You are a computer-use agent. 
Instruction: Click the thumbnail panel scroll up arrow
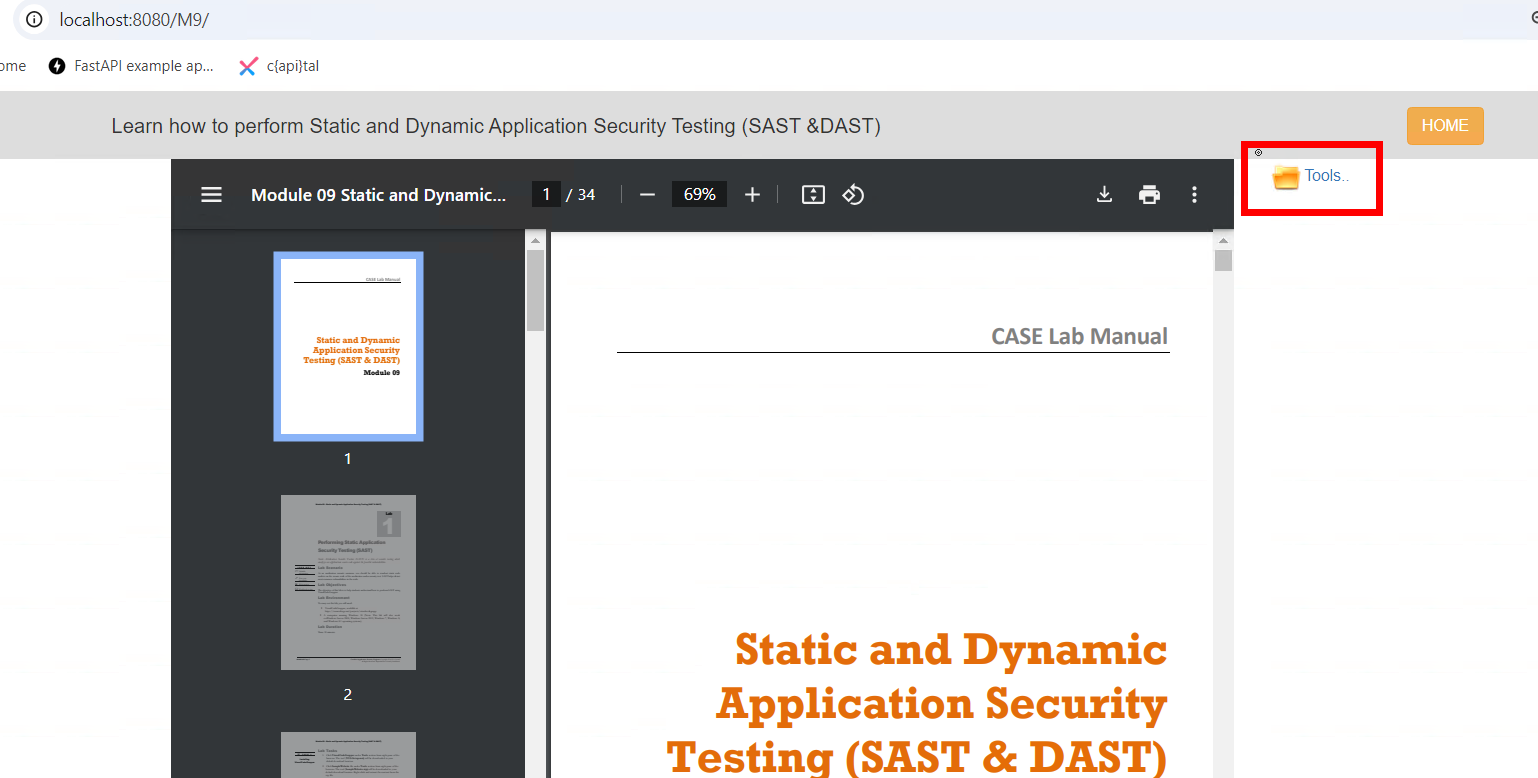[x=535, y=241]
